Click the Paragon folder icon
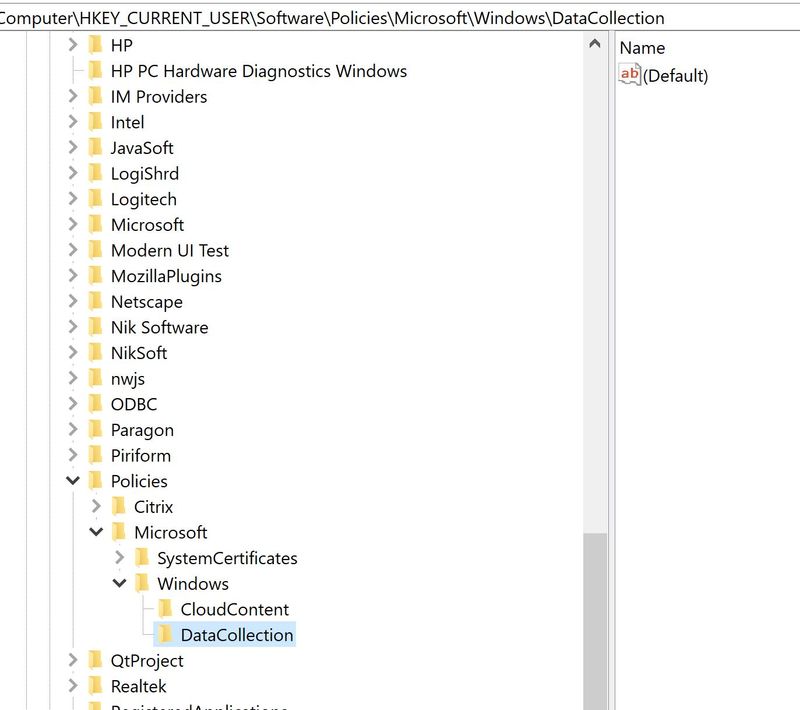800x710 pixels. pos(95,429)
